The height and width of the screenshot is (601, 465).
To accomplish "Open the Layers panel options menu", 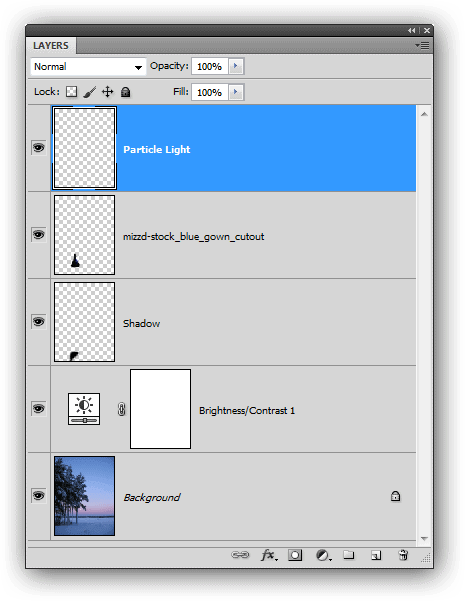I will point(422,46).
